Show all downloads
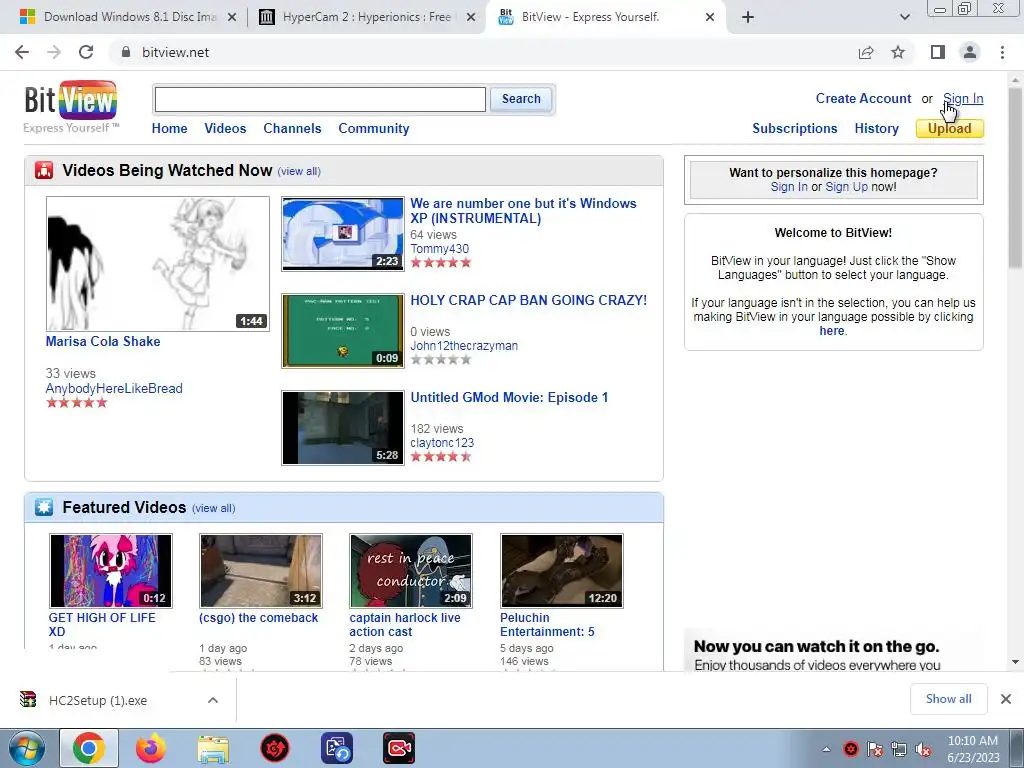This screenshot has height=768, width=1024. pos(948,699)
